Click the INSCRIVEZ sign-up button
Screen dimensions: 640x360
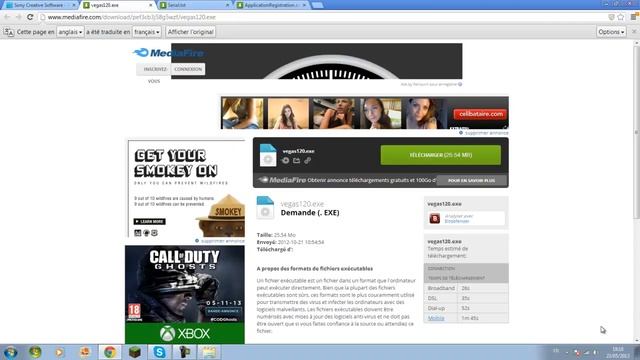(x=155, y=69)
